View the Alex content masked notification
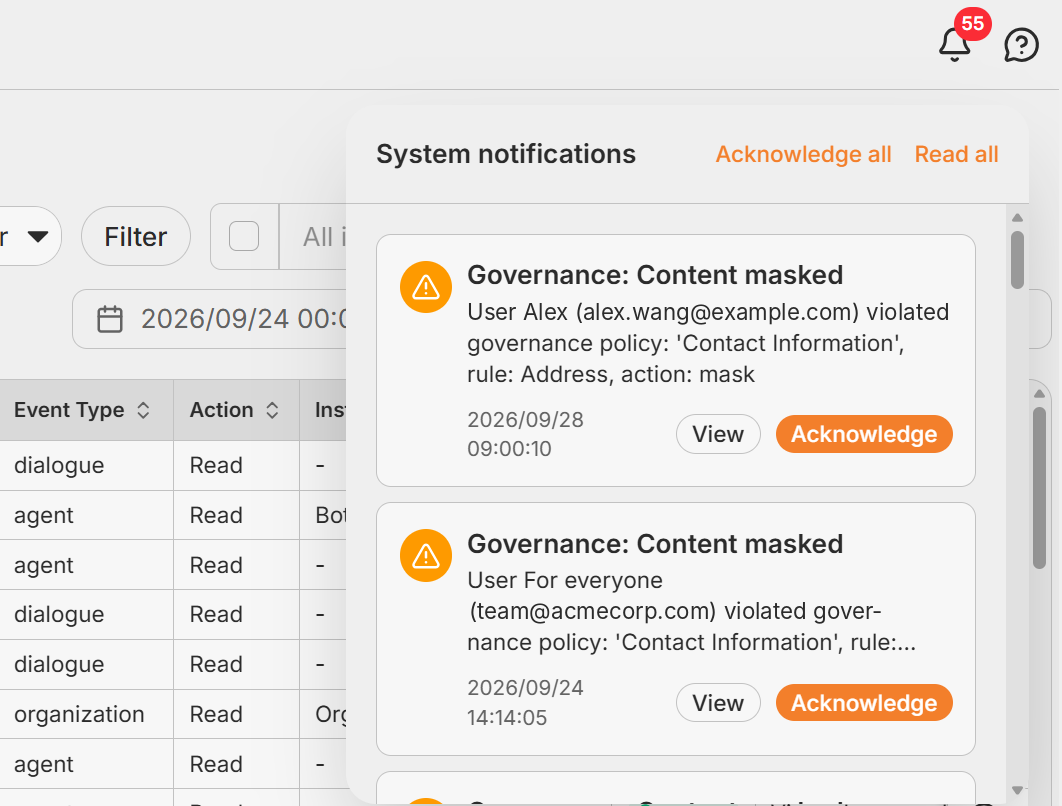The width and height of the screenshot is (1062, 806). [718, 434]
